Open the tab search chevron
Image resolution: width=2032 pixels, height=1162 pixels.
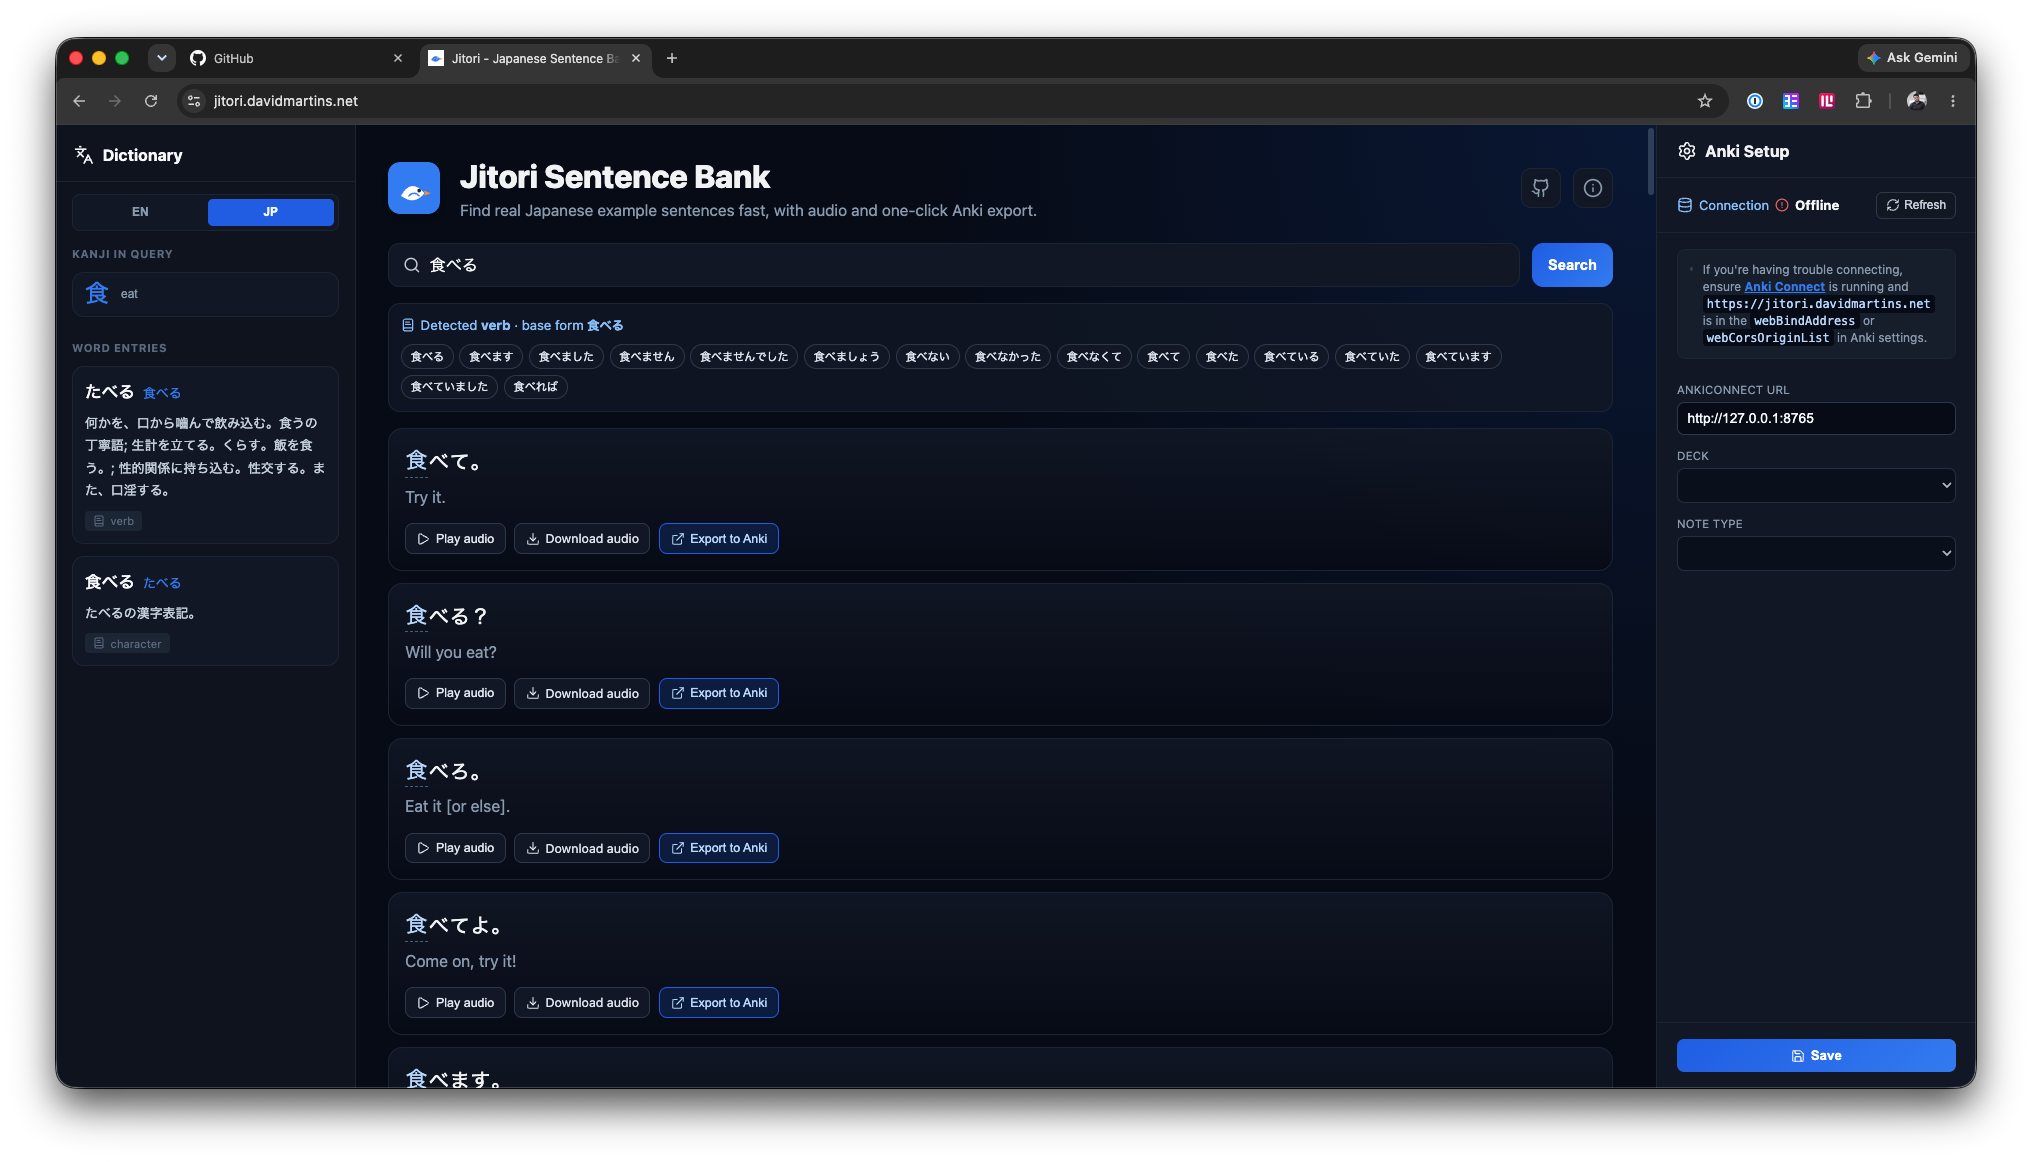[x=161, y=58]
